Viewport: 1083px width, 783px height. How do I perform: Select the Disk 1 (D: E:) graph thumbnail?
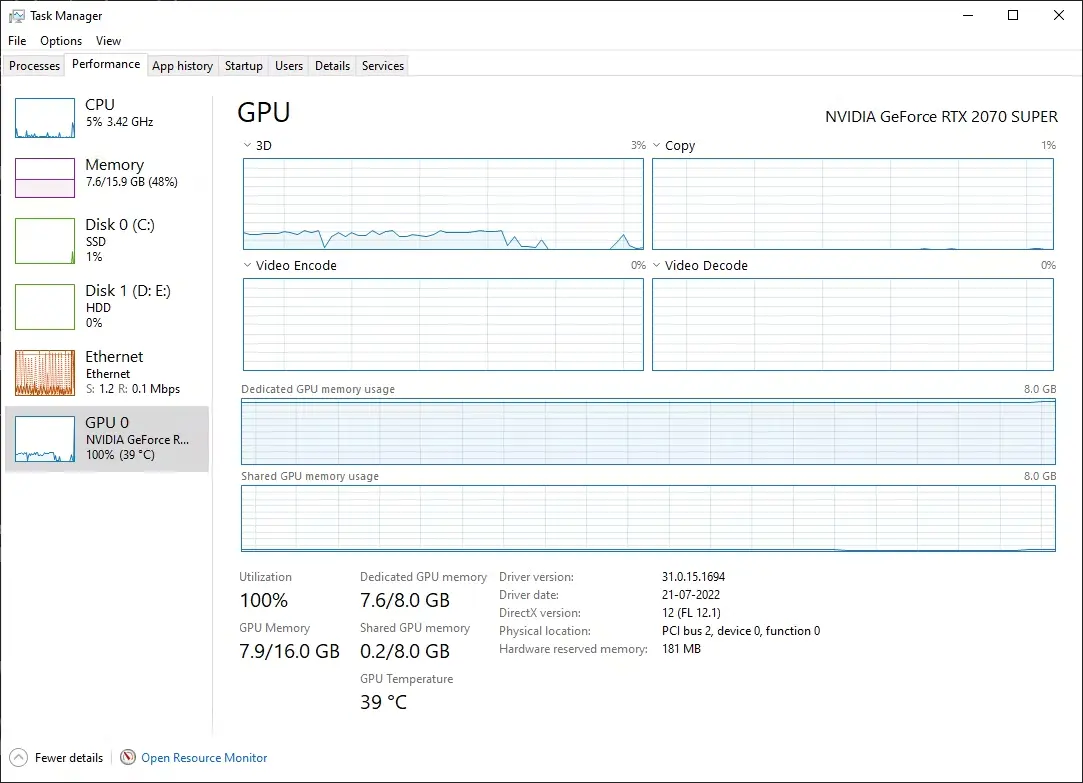pos(45,307)
